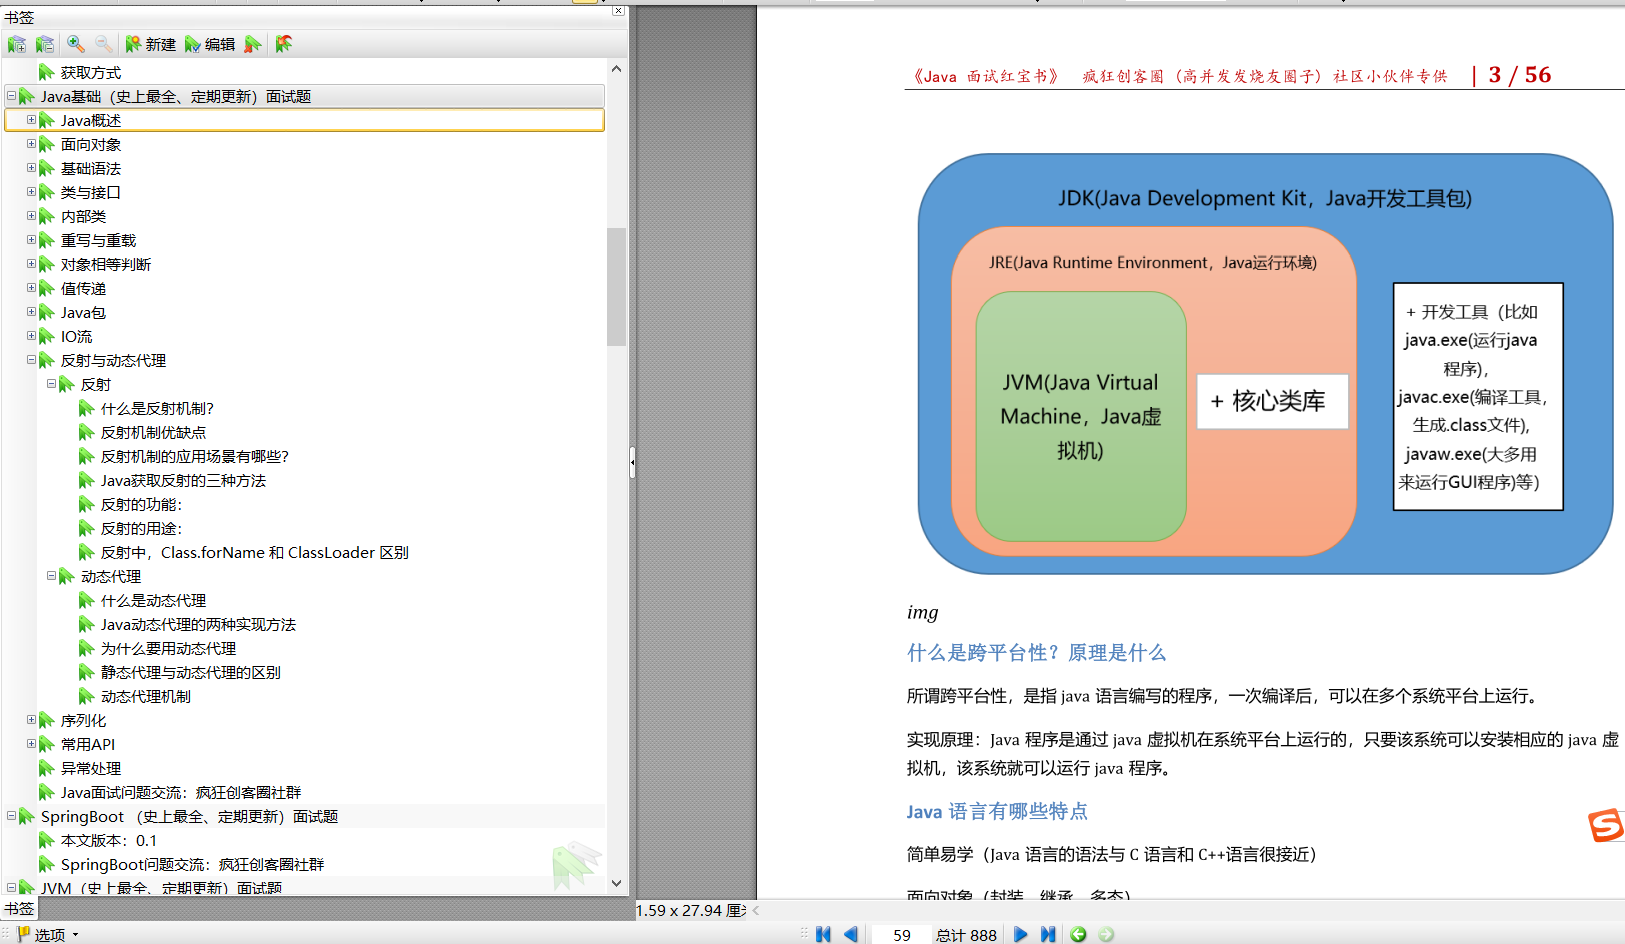Expand the Java概述 bookmark node
The height and width of the screenshot is (944, 1625).
31,120
